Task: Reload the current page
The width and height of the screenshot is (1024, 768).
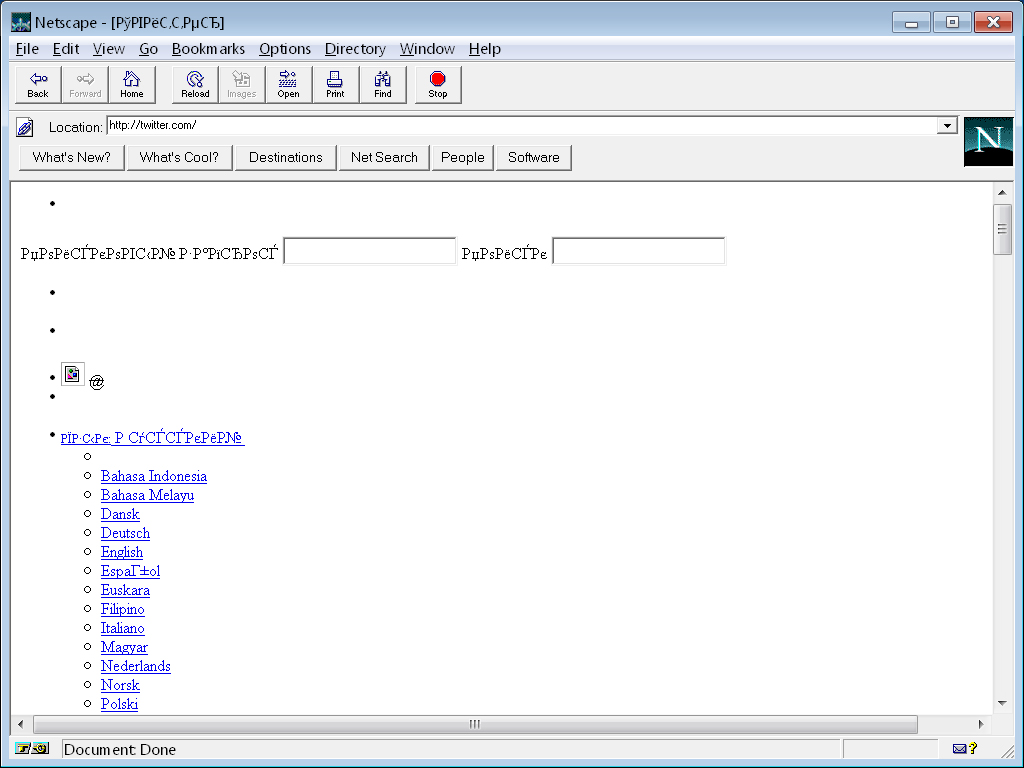Action: pyautogui.click(x=195, y=85)
